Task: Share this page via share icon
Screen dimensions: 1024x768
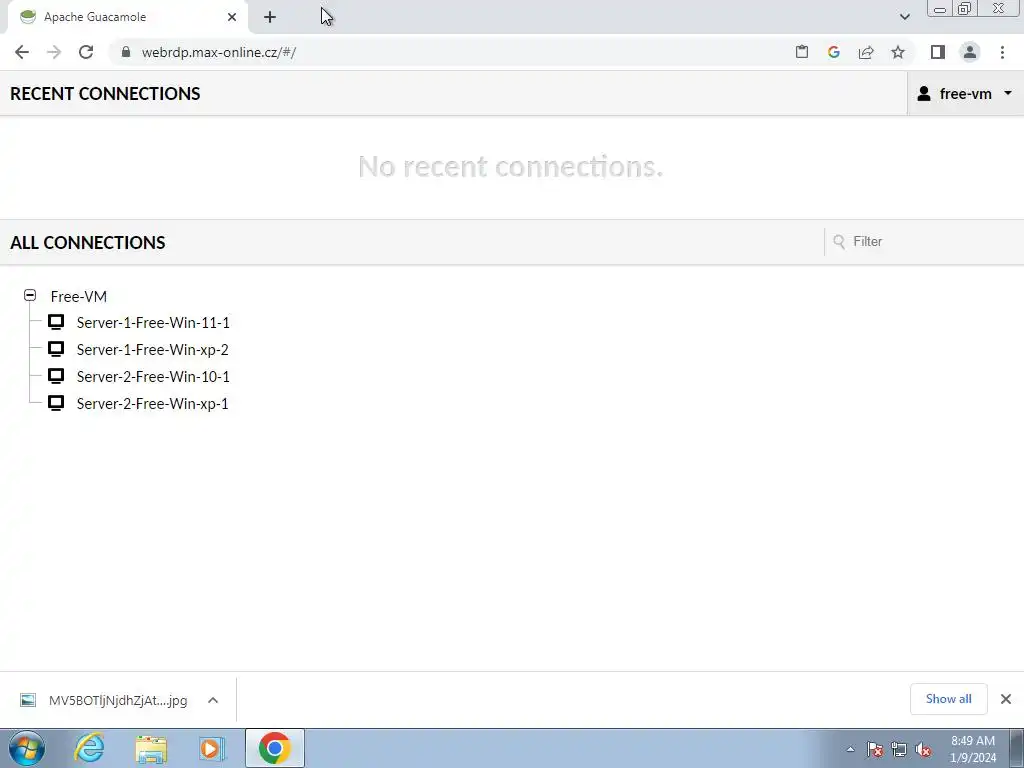Action: pos(866,52)
